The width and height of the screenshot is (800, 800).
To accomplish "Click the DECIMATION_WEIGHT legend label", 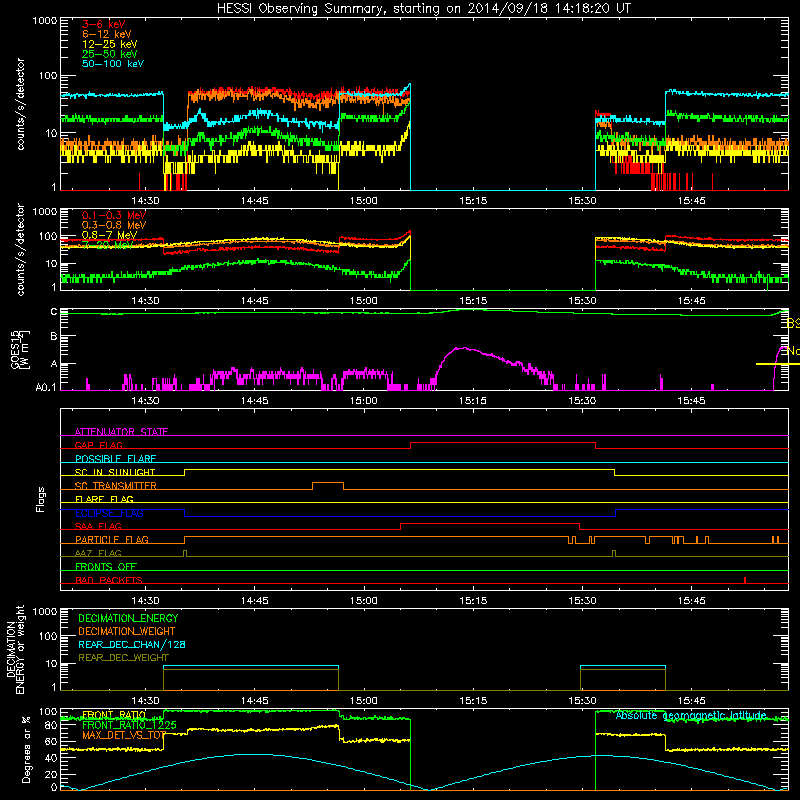I will [x=127, y=631].
